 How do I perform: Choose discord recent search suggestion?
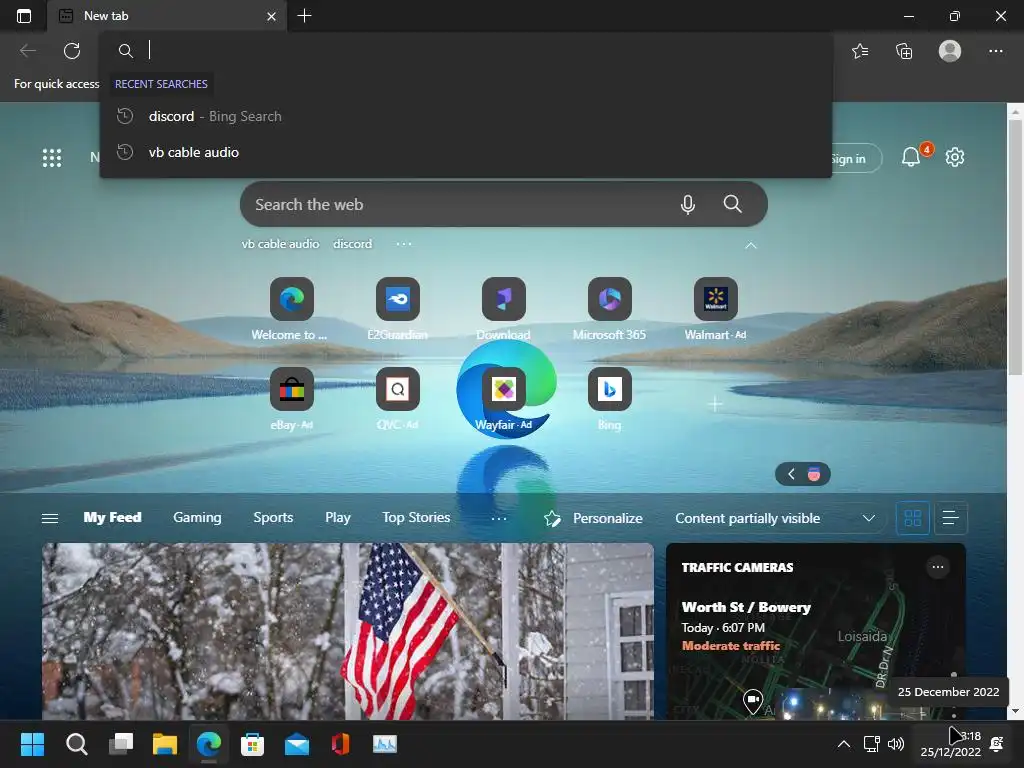coord(466,116)
